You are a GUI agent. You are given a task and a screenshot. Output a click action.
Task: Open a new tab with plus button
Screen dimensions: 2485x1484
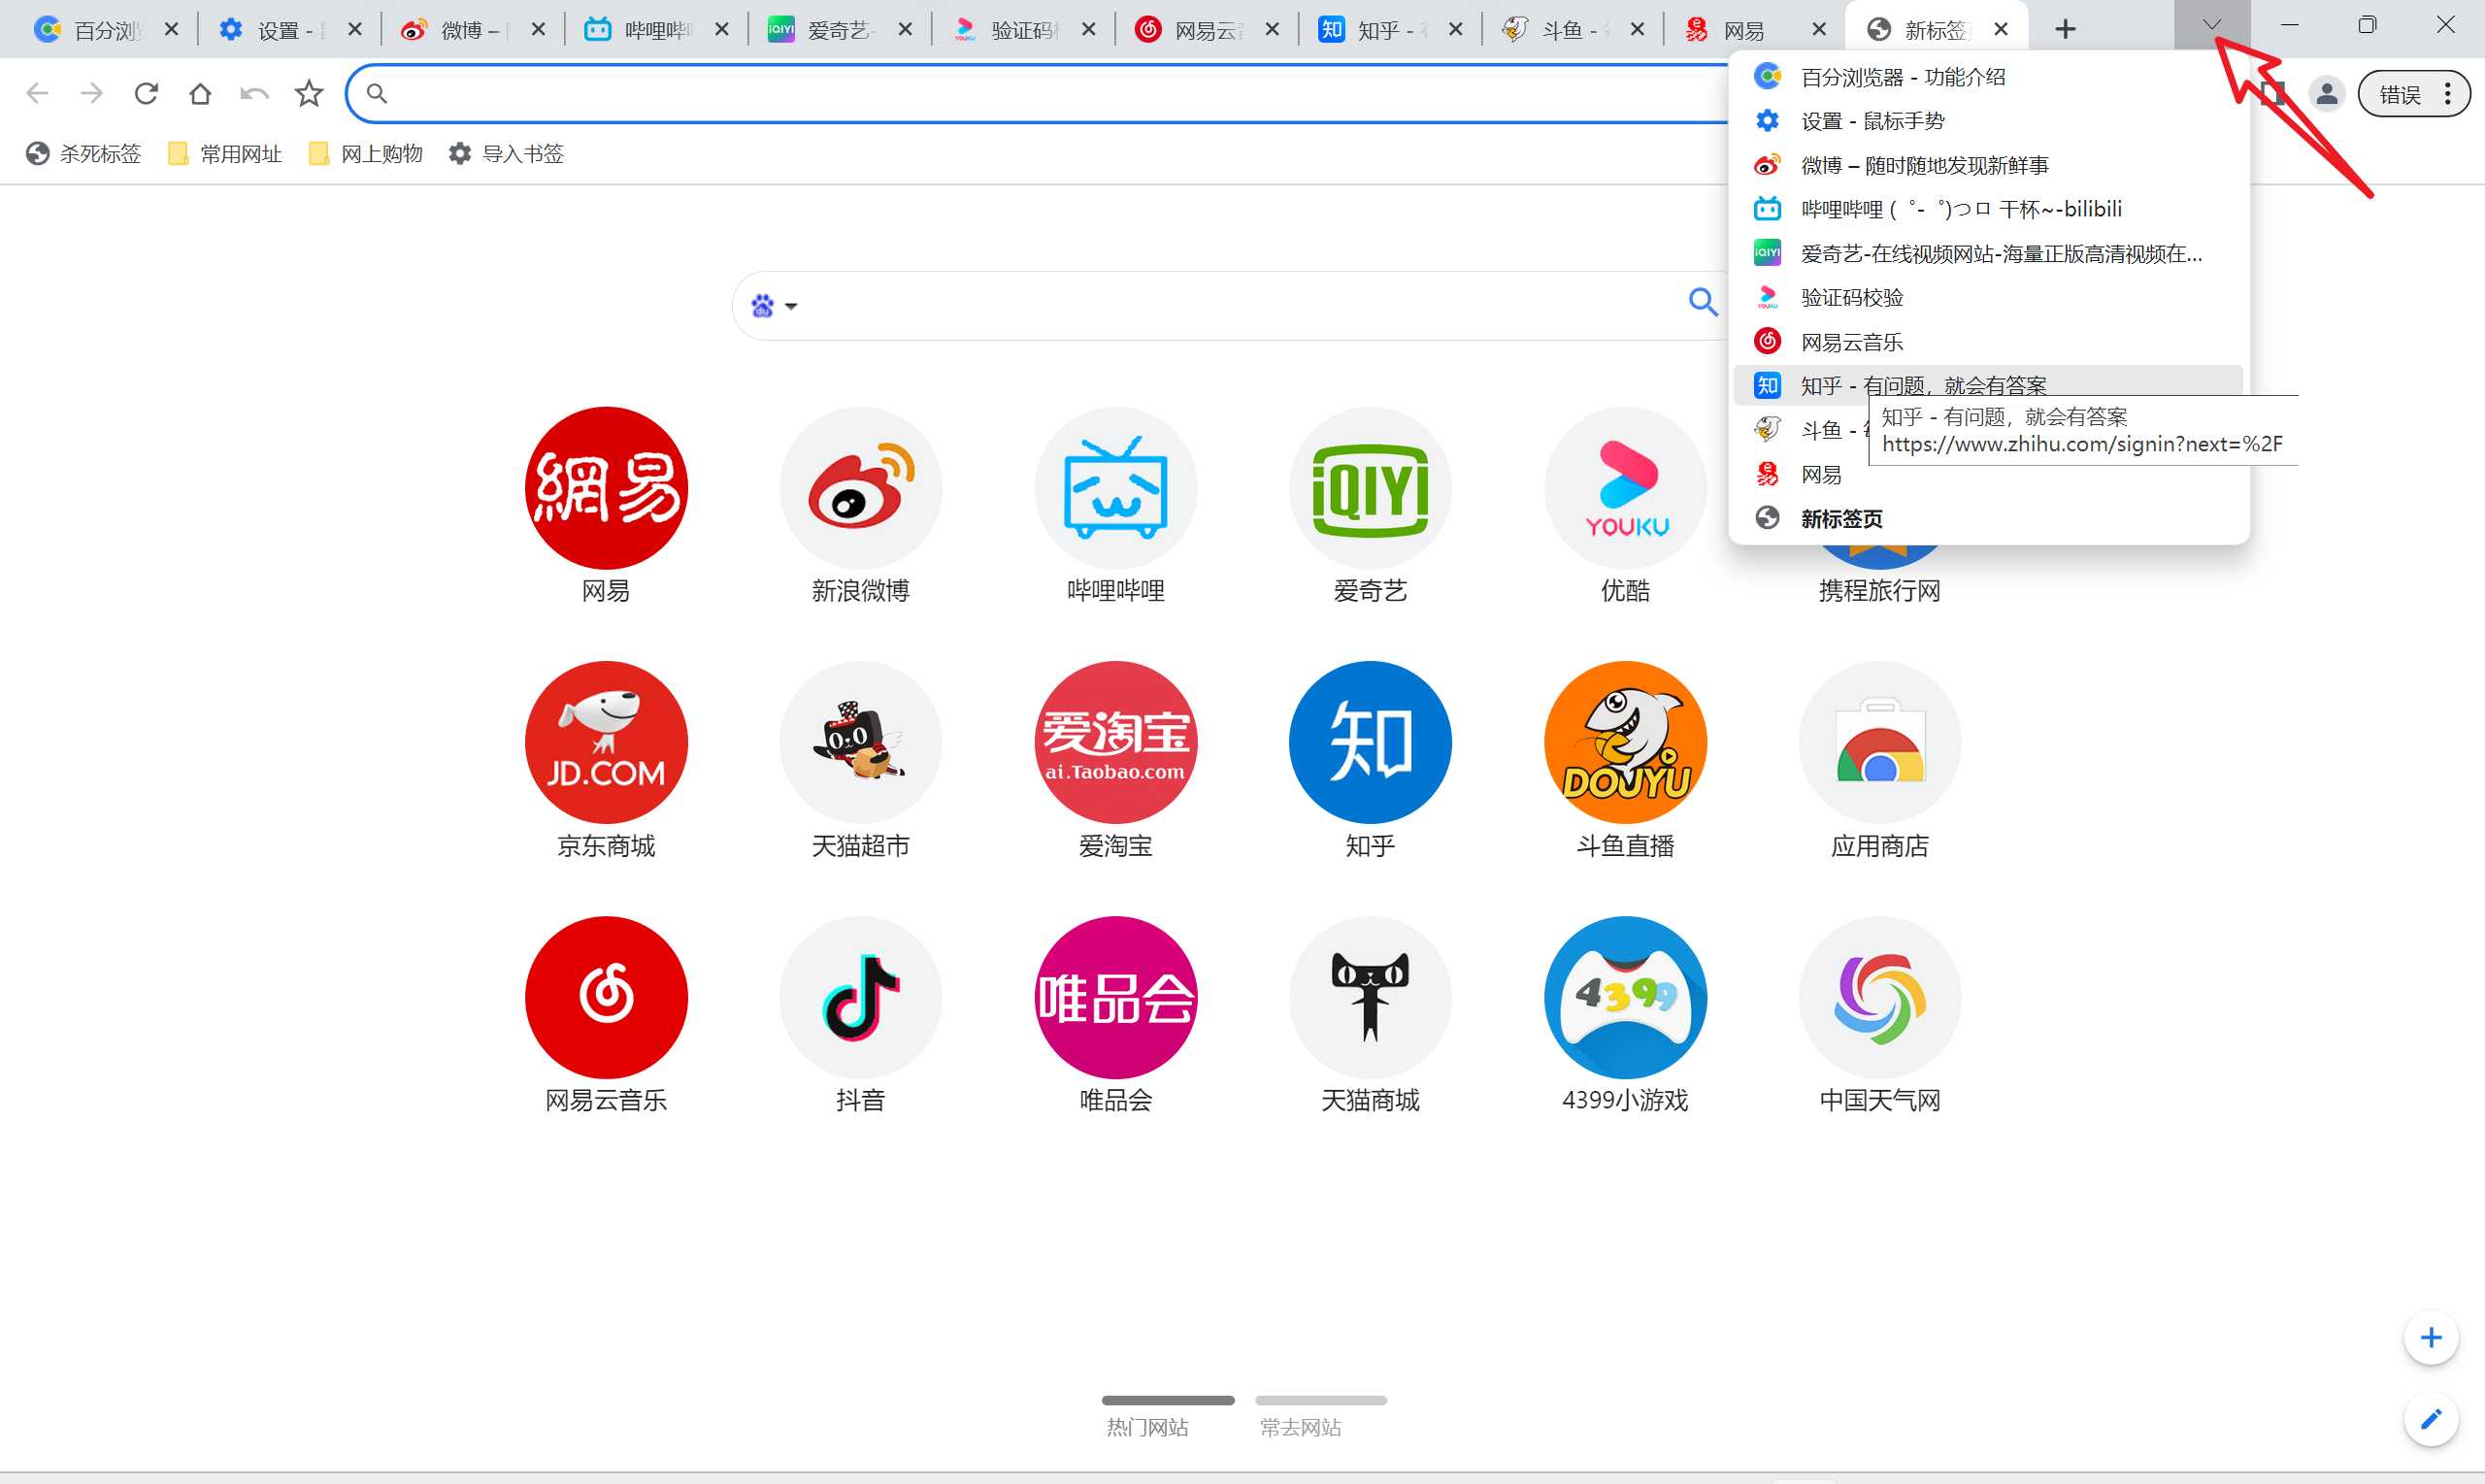pos(2065,30)
